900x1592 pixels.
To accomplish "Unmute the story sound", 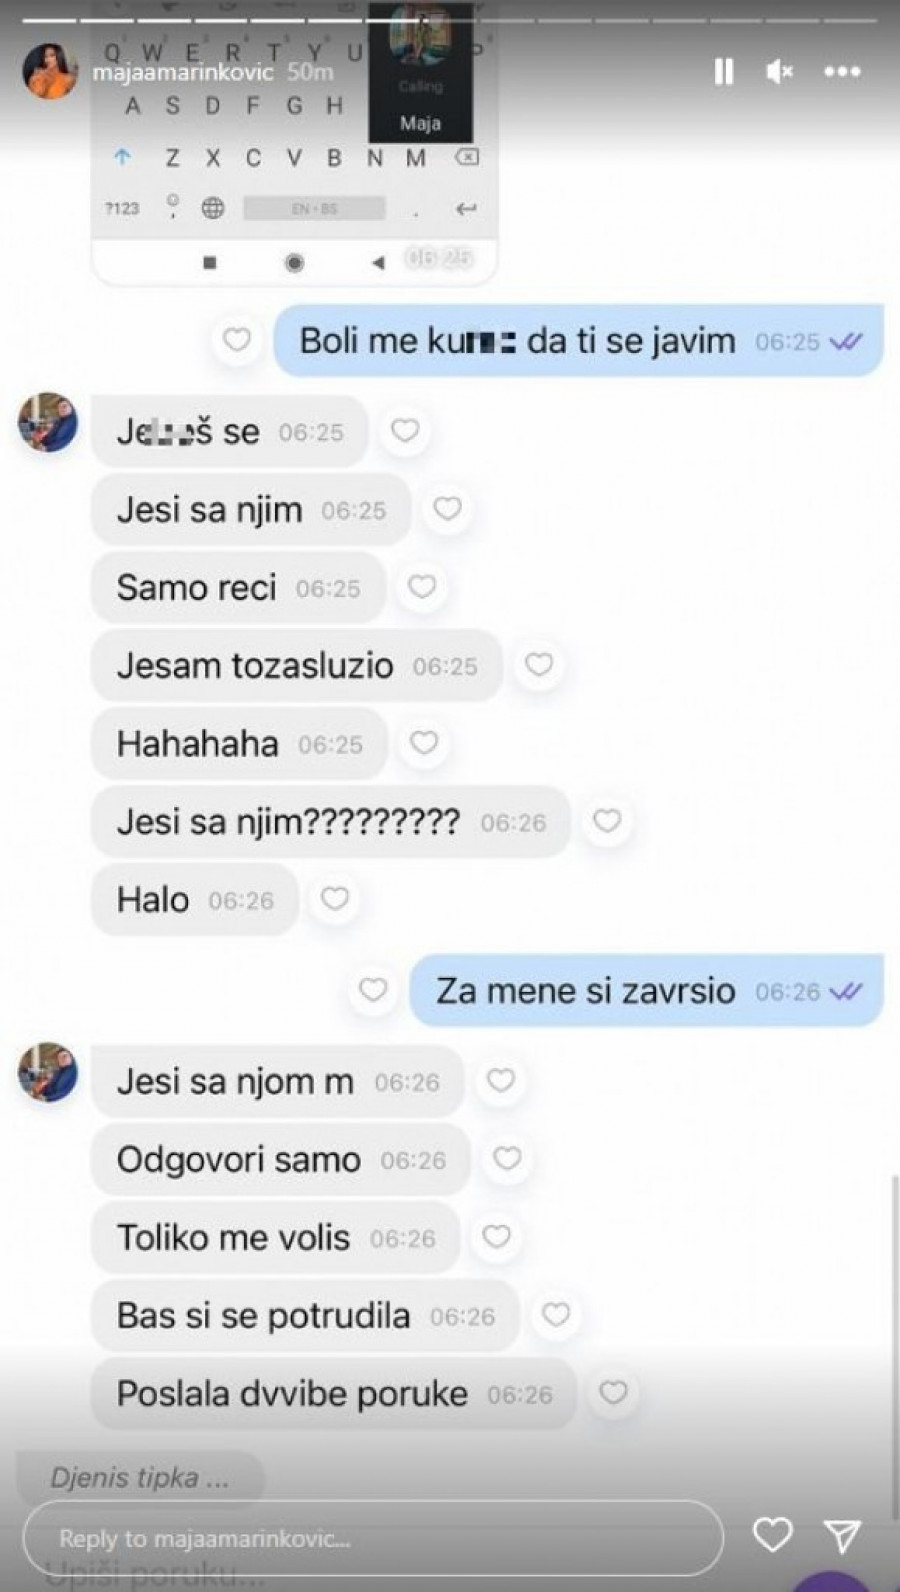I will click(x=779, y=71).
